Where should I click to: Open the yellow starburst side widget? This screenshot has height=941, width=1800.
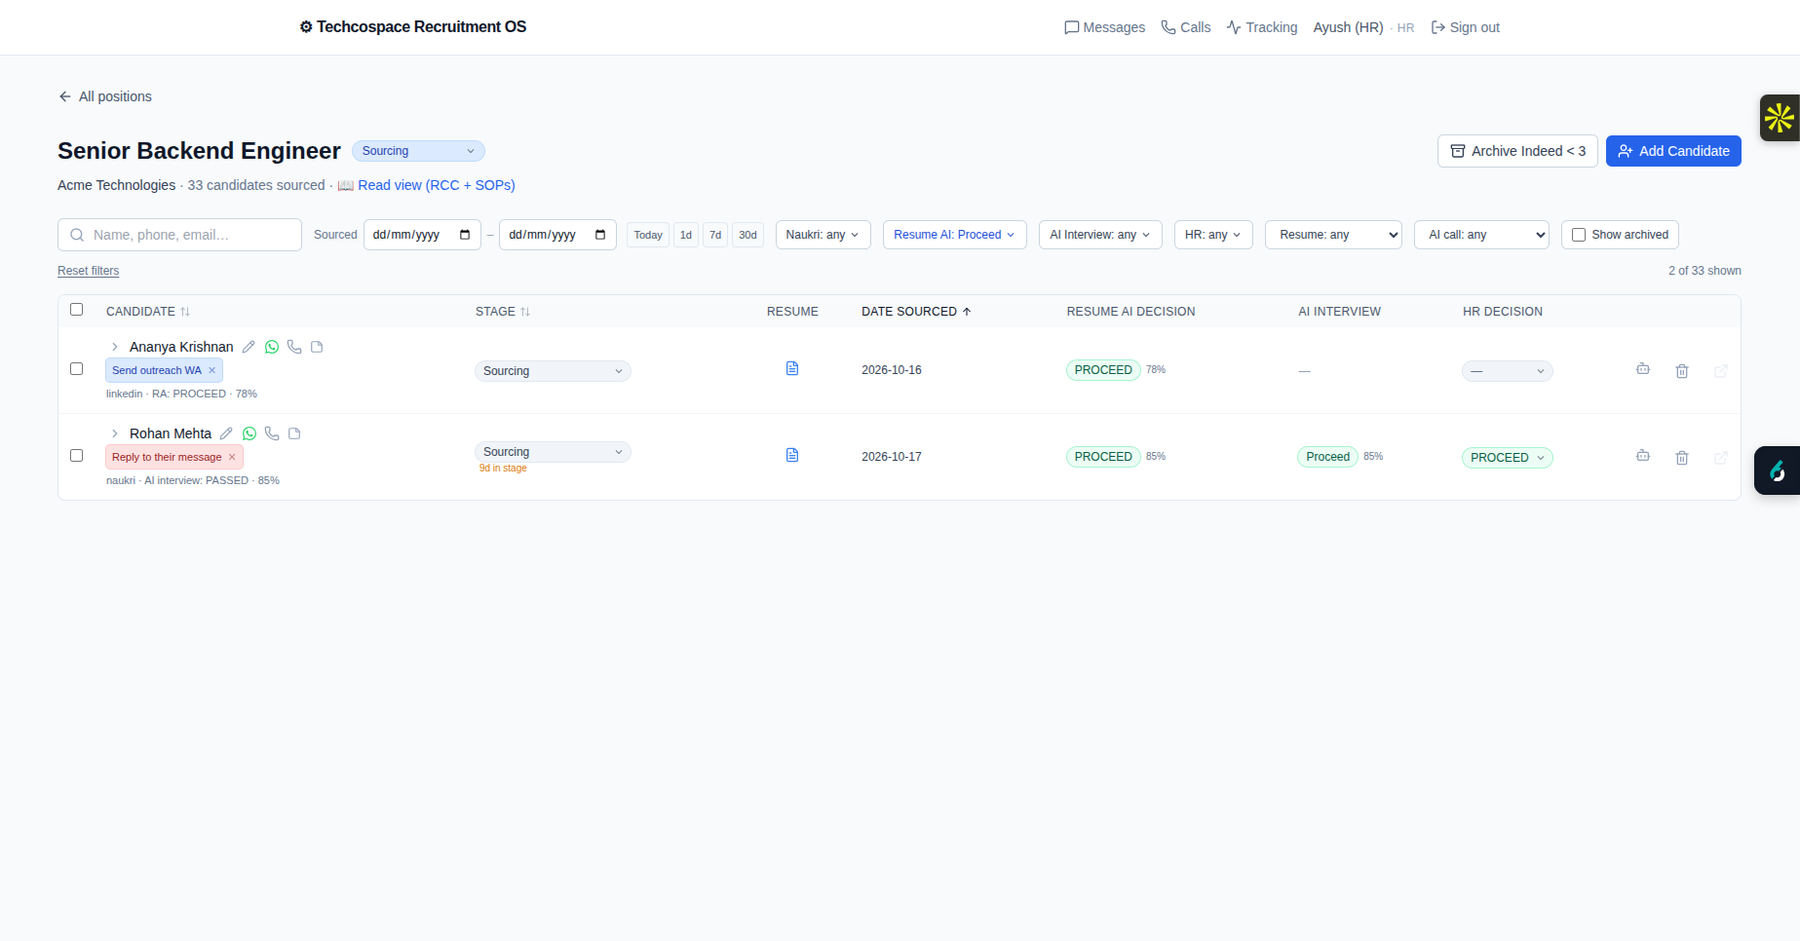click(x=1780, y=118)
